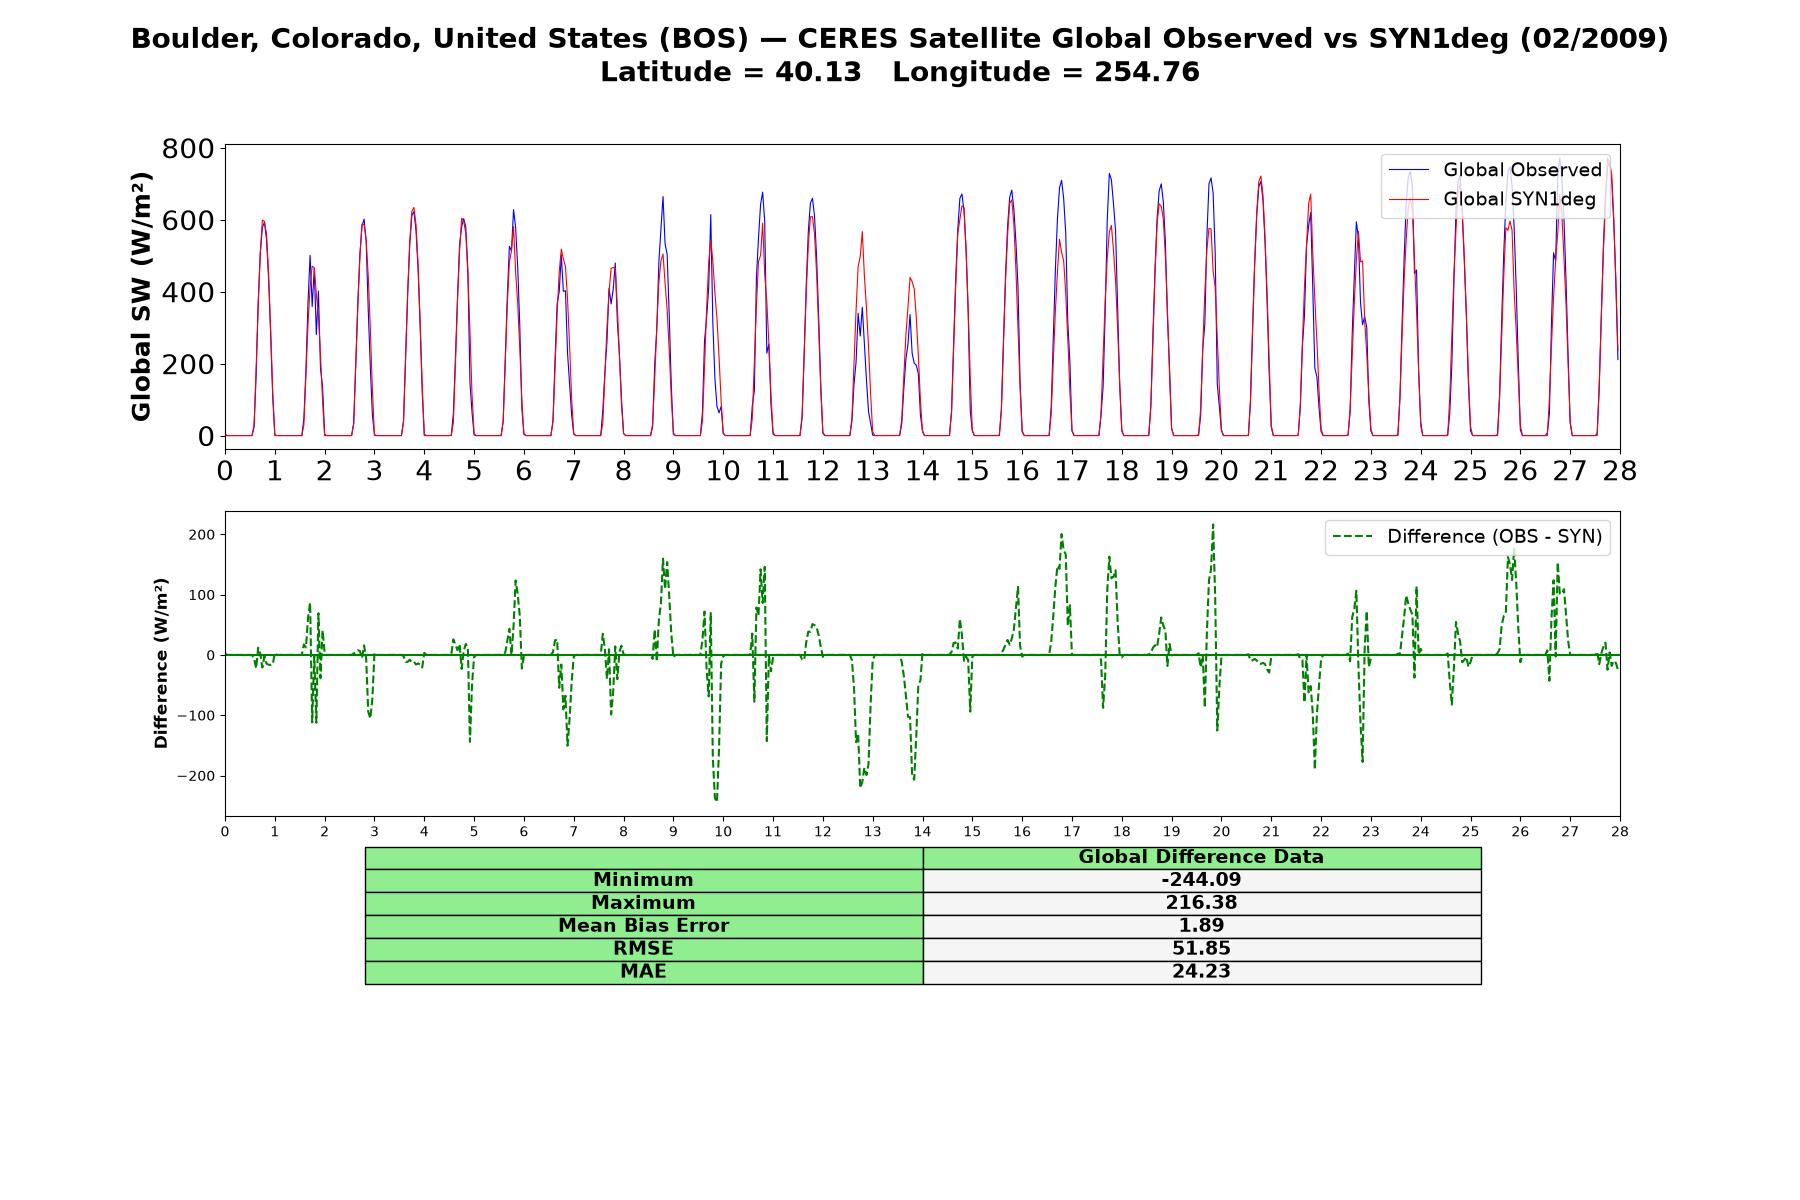Click the Difference (OBS - SYN) legend entry
The image size is (1800, 1200).
(1468, 537)
